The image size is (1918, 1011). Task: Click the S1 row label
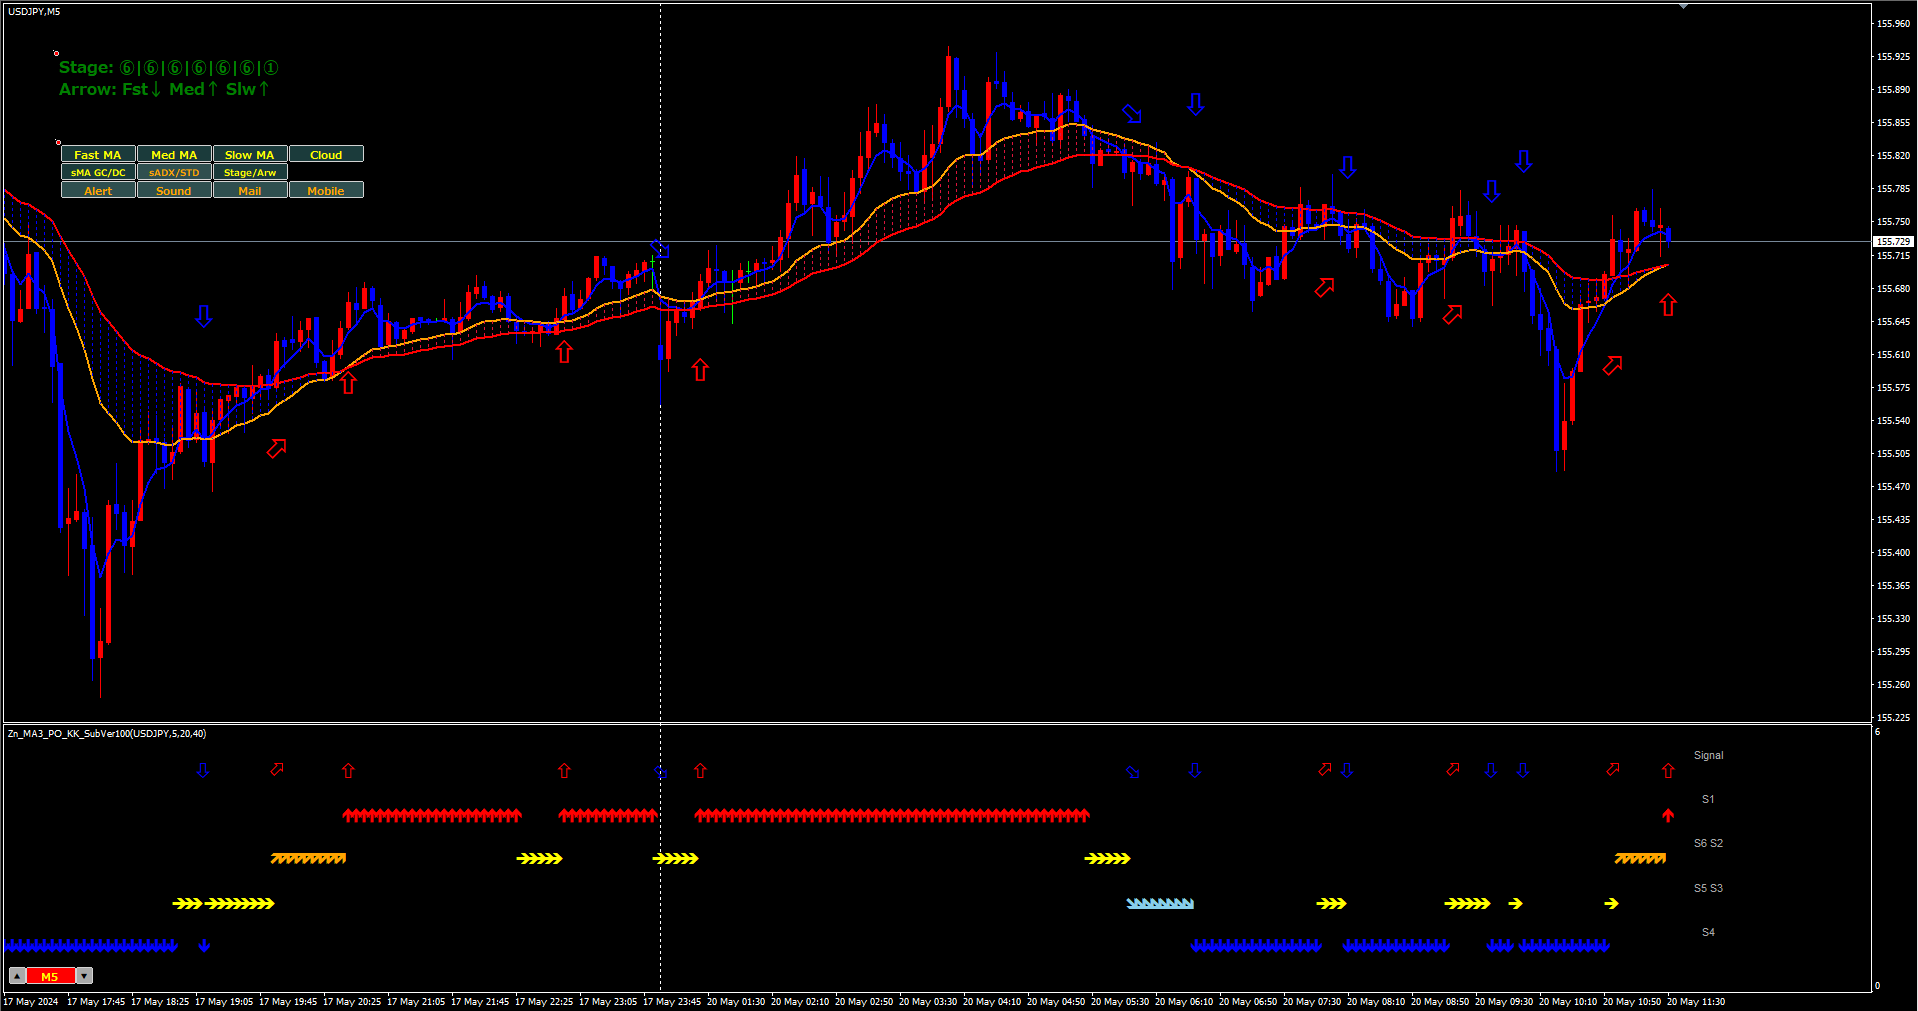(1708, 799)
